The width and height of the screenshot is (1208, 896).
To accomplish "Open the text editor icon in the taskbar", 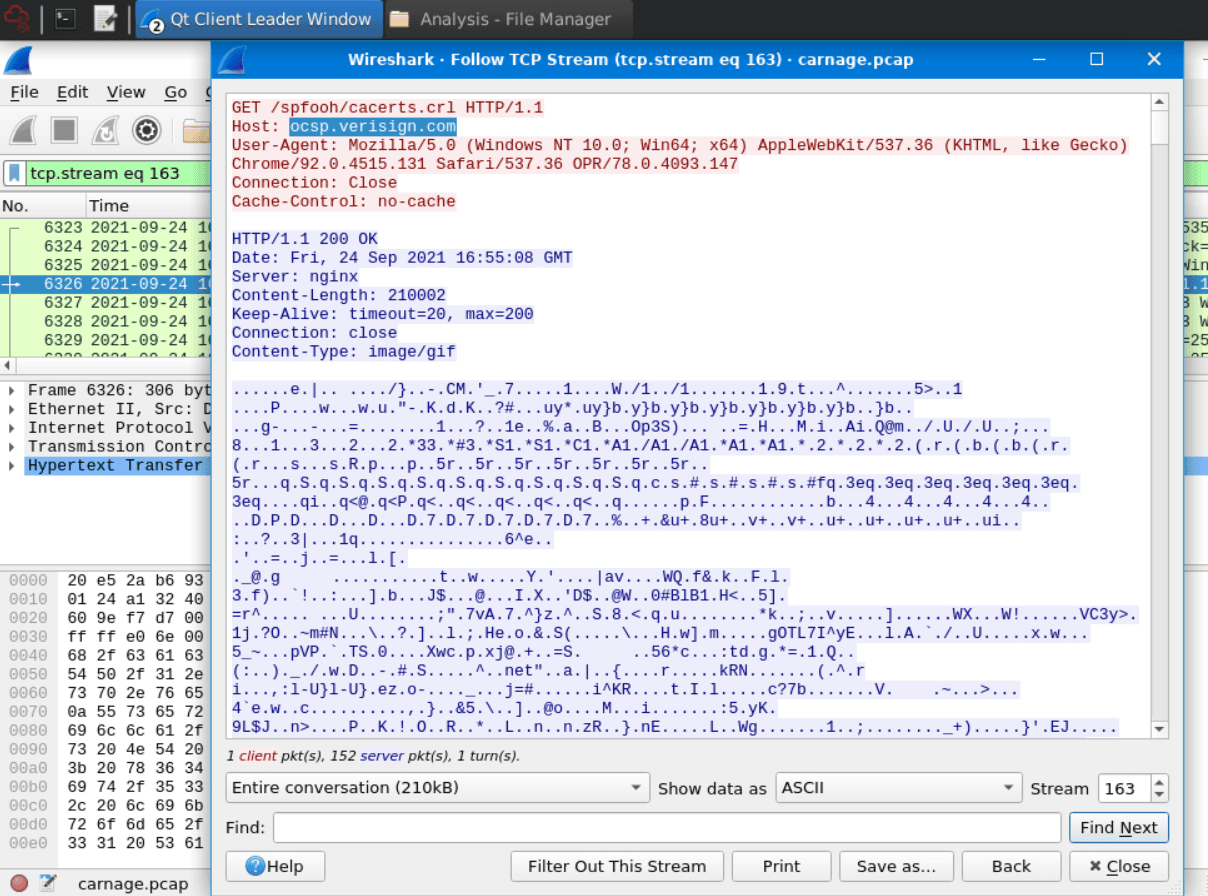I will 105,18.
